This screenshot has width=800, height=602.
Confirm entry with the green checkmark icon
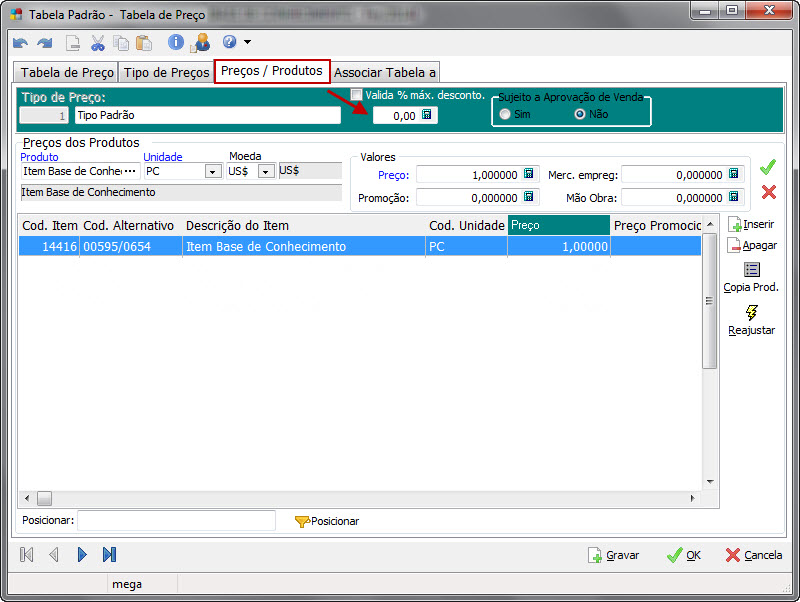[768, 167]
